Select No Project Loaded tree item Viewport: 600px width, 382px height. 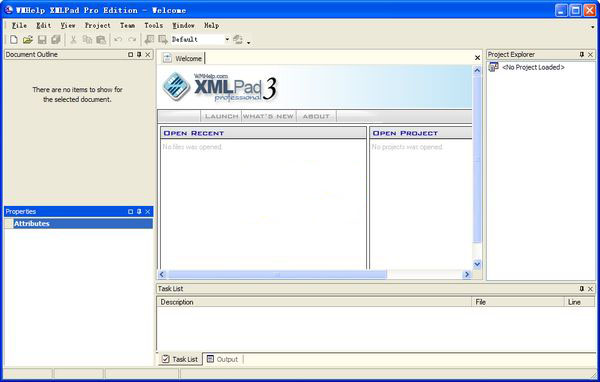point(533,67)
